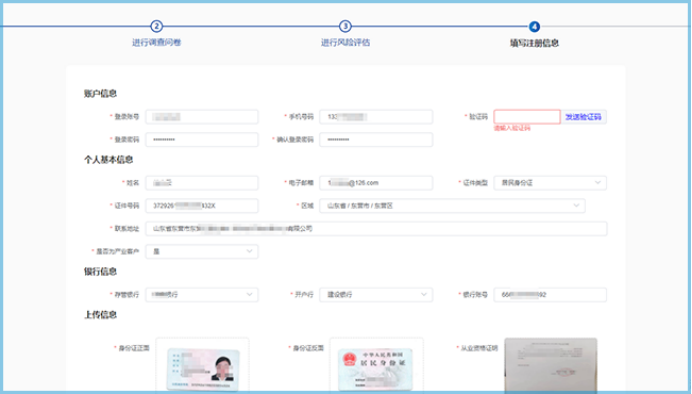This screenshot has width=692, height=394.
Task: Click the 登录账号 input field
Action: [202, 117]
